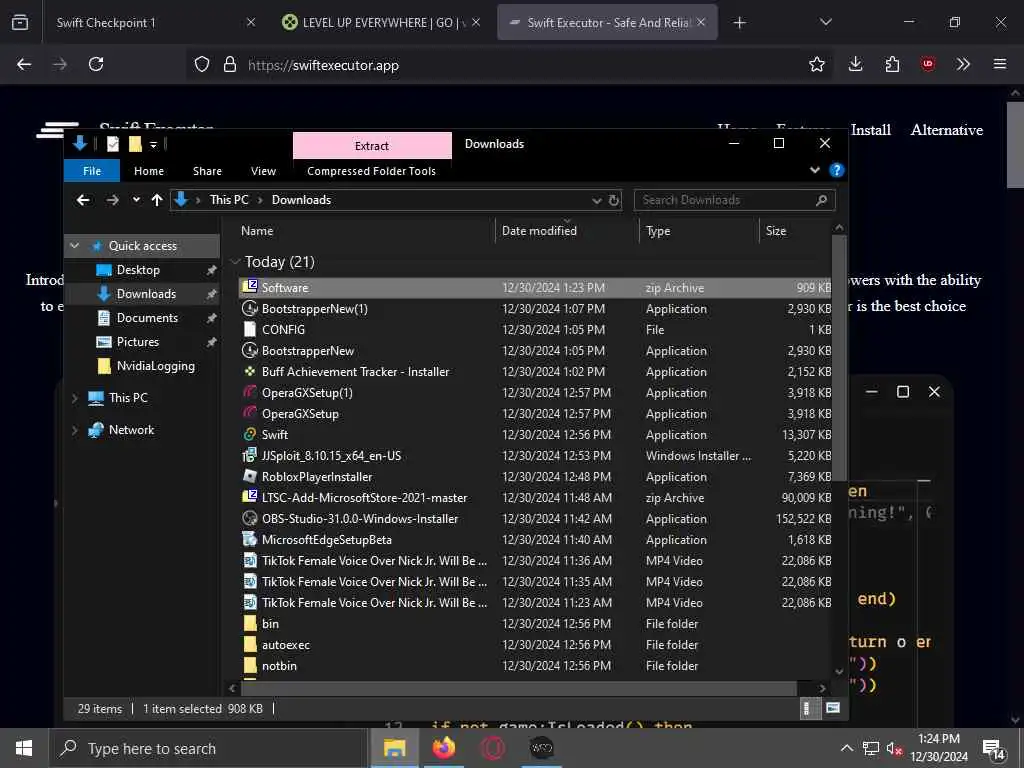Select Pictures in Quick access
This screenshot has height=768, width=1024.
138,342
